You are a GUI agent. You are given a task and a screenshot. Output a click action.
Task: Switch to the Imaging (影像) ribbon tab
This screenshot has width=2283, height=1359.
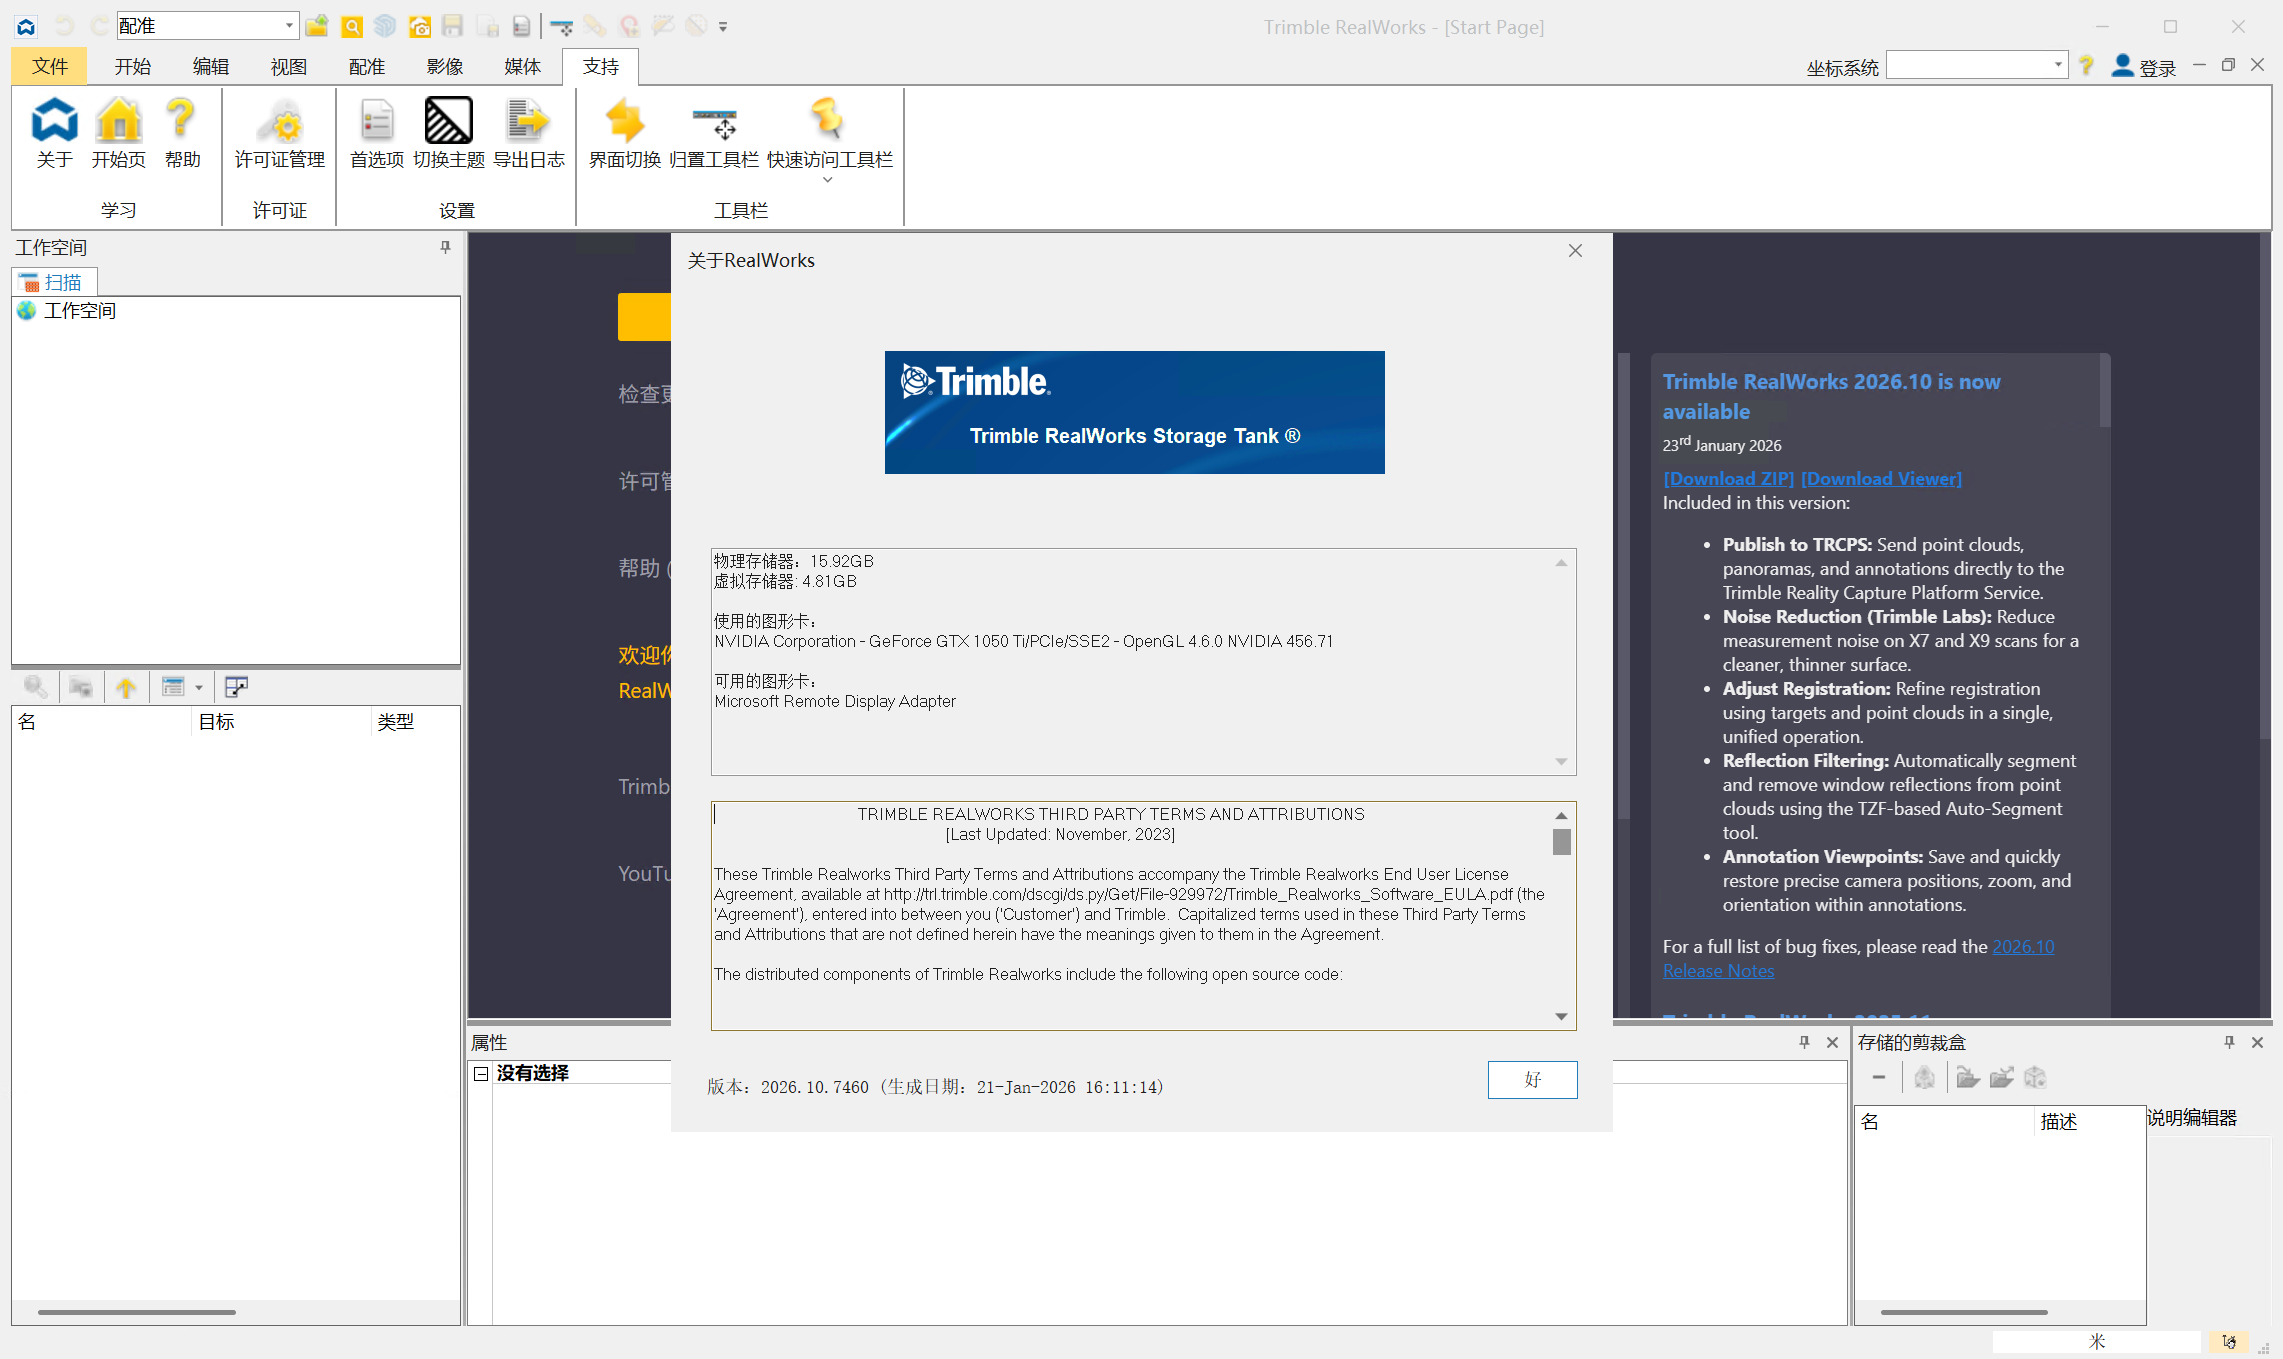(445, 66)
